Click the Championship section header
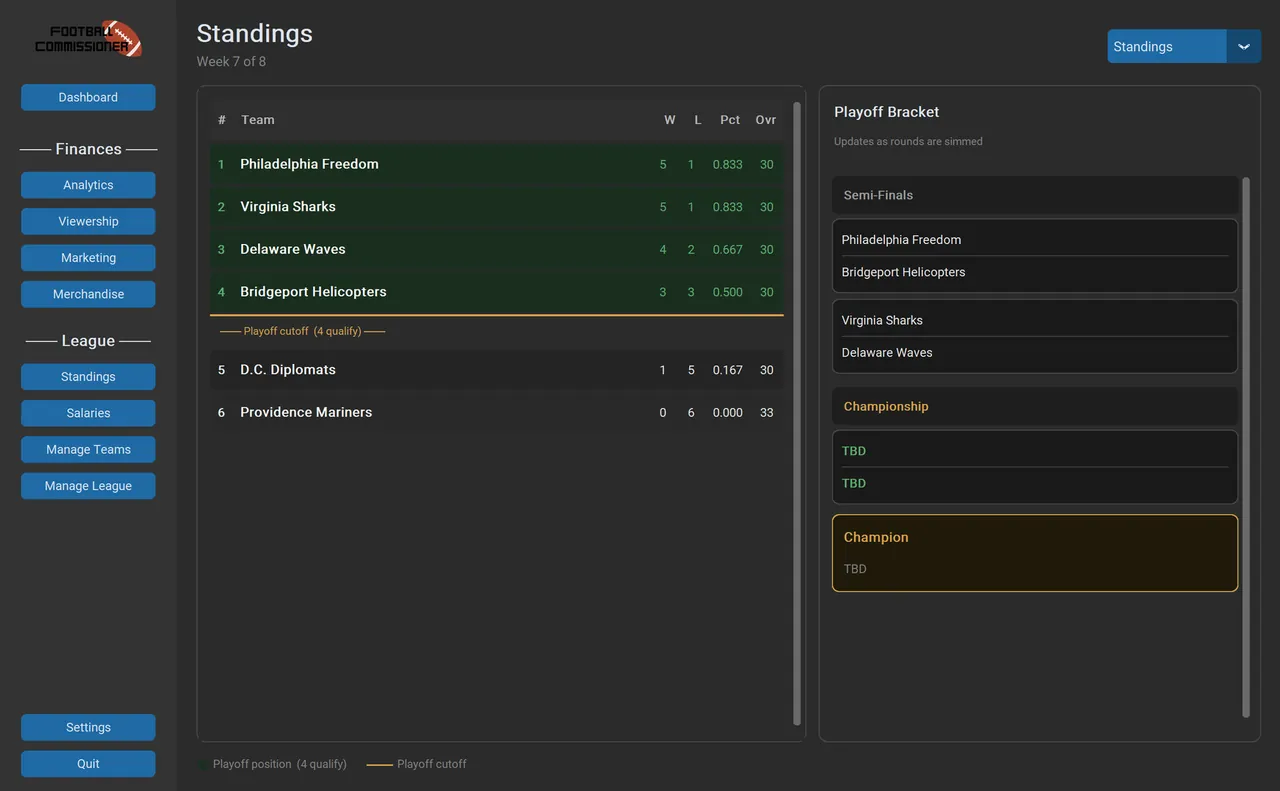 [1035, 406]
